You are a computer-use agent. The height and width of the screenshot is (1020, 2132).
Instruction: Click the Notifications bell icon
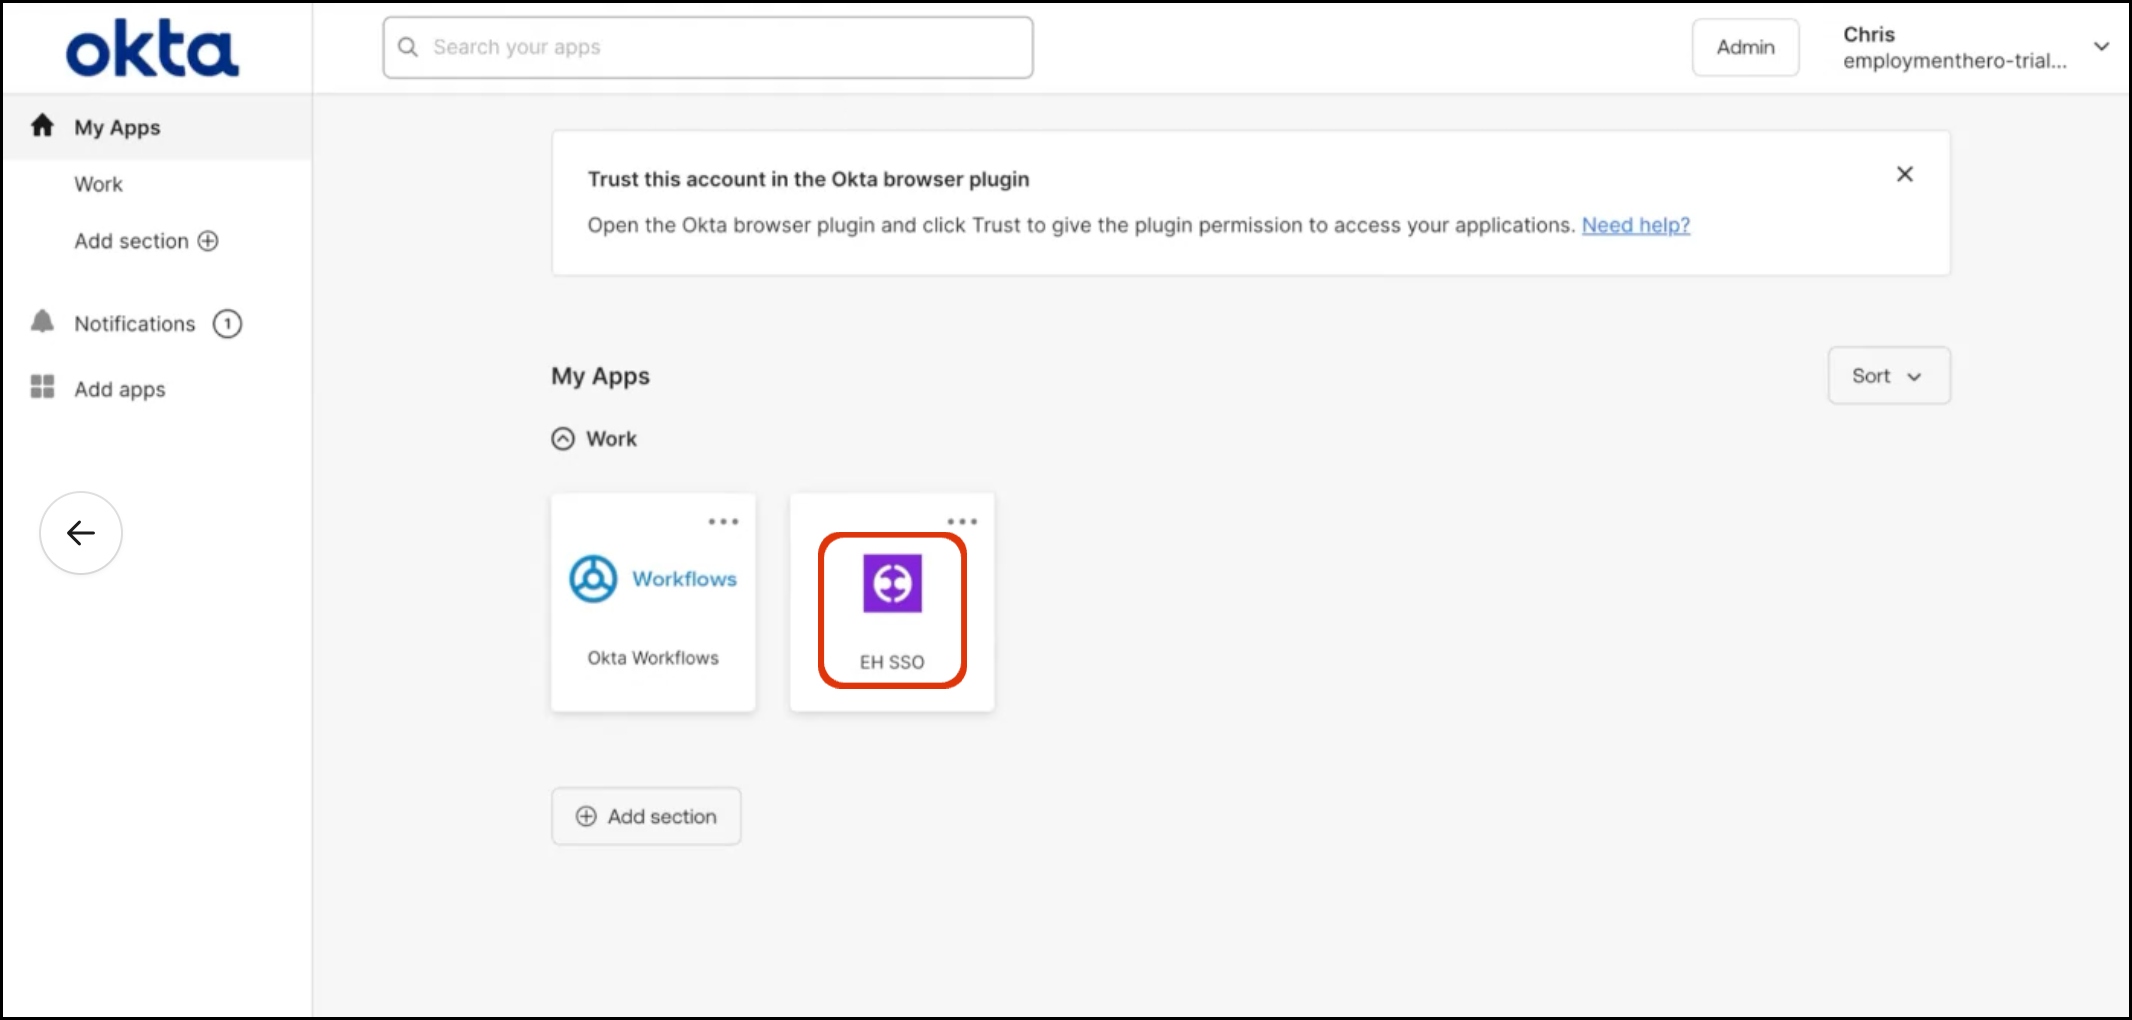[x=42, y=322]
